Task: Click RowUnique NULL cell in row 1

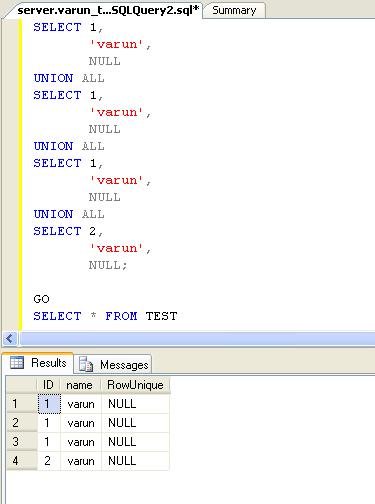Action: point(135,404)
